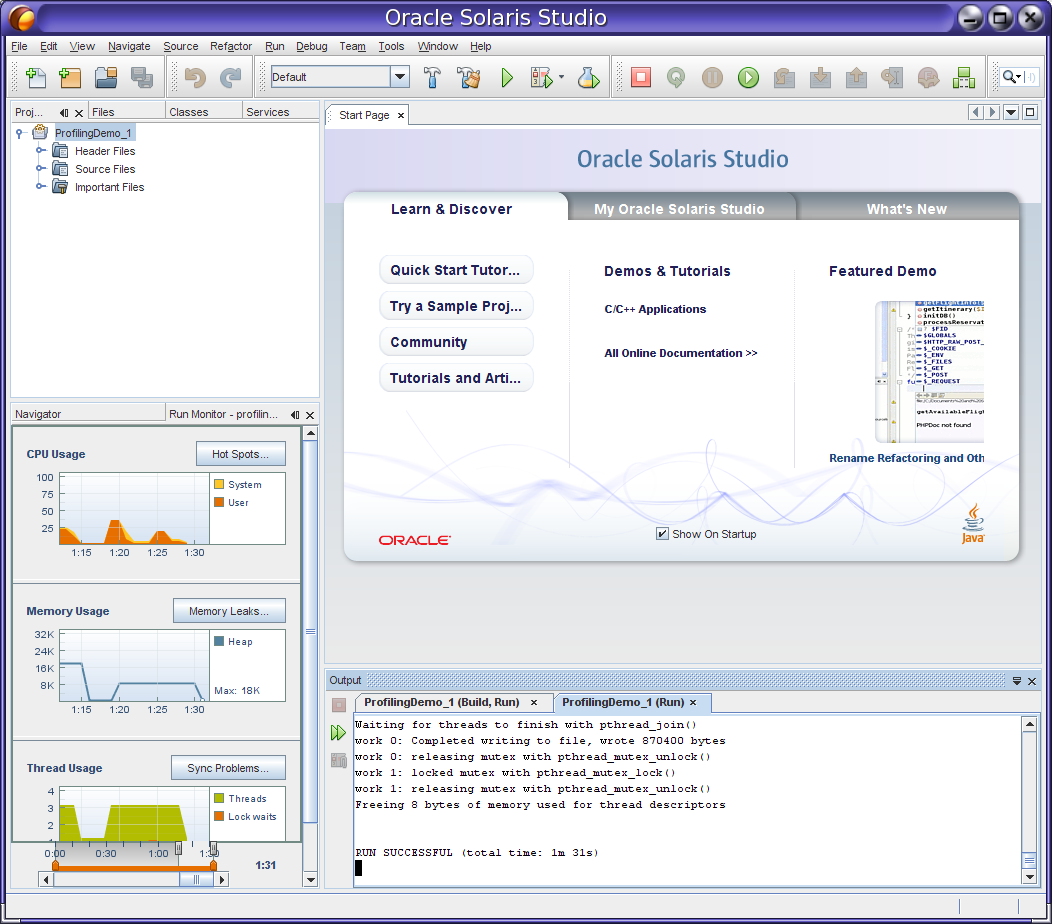
Task: Click the Memory Leaks button
Action: click(229, 611)
